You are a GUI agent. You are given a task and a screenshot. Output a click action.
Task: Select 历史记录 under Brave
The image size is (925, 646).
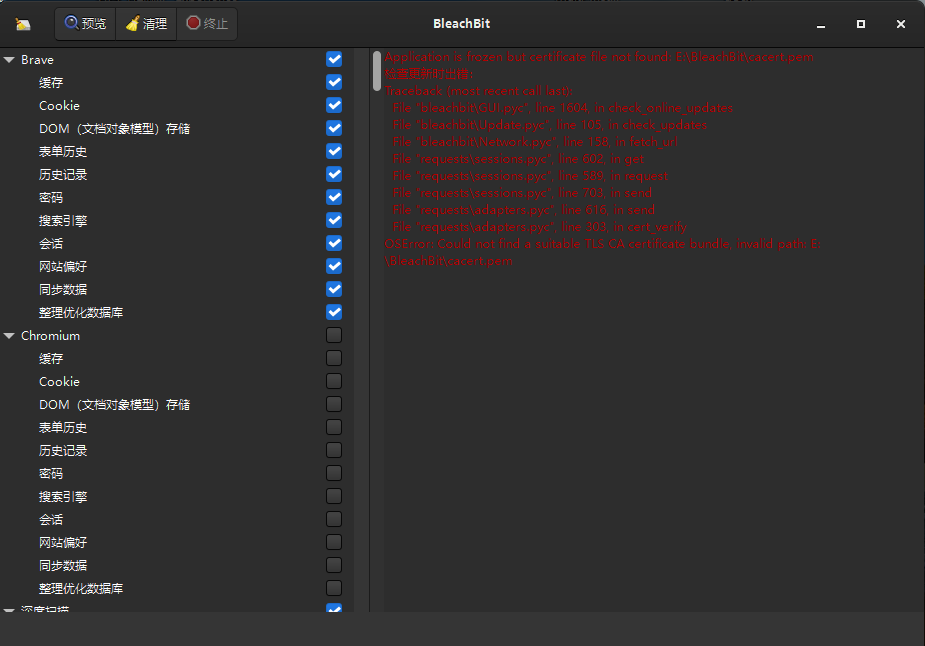point(63,175)
